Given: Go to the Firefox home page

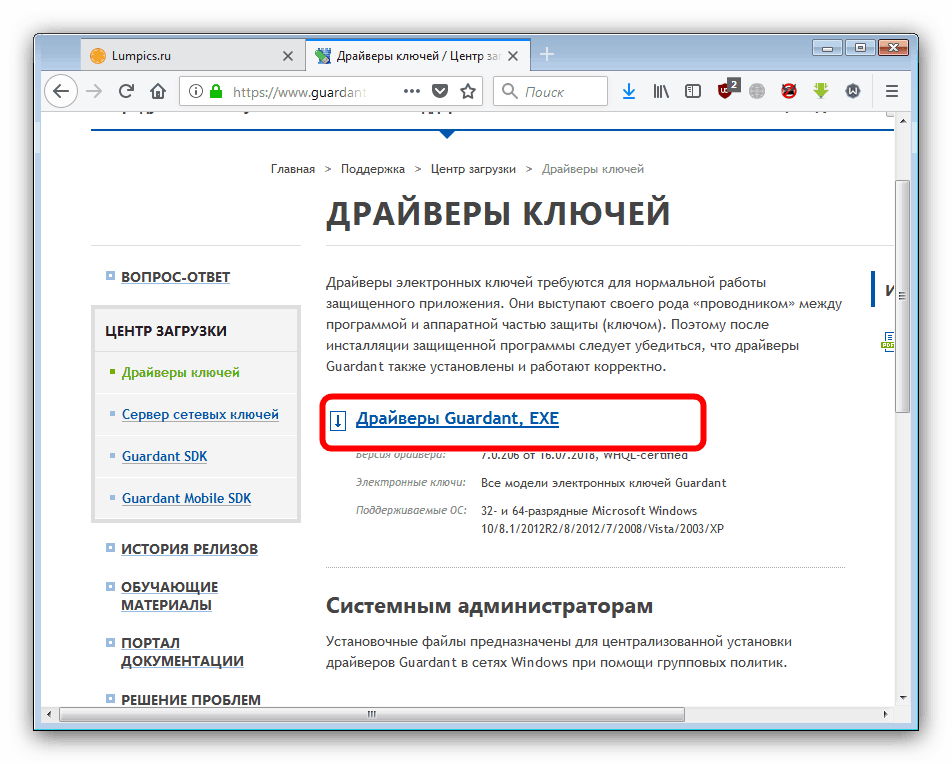Looking at the screenshot, I should 158,92.
